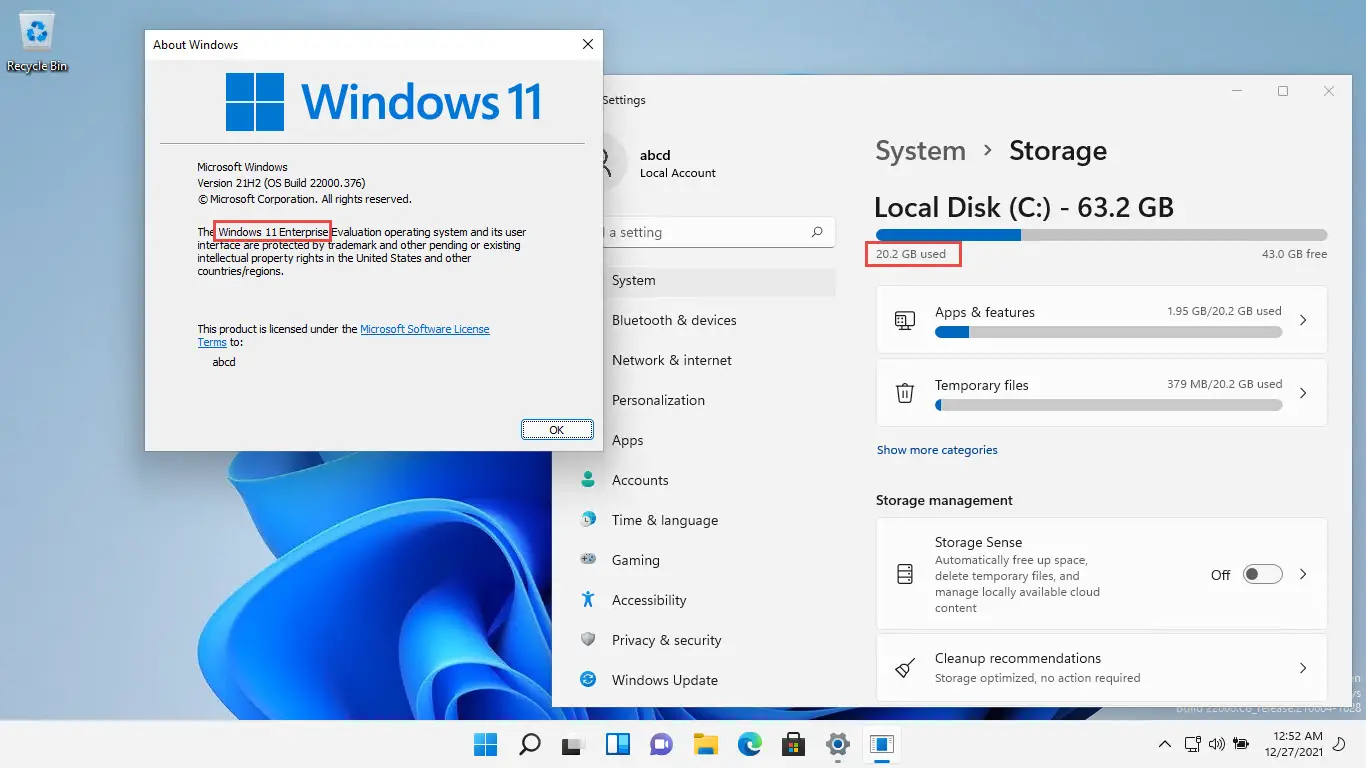This screenshot has width=1366, height=768.
Task: Go to Personalization settings
Action: [x=658, y=400]
